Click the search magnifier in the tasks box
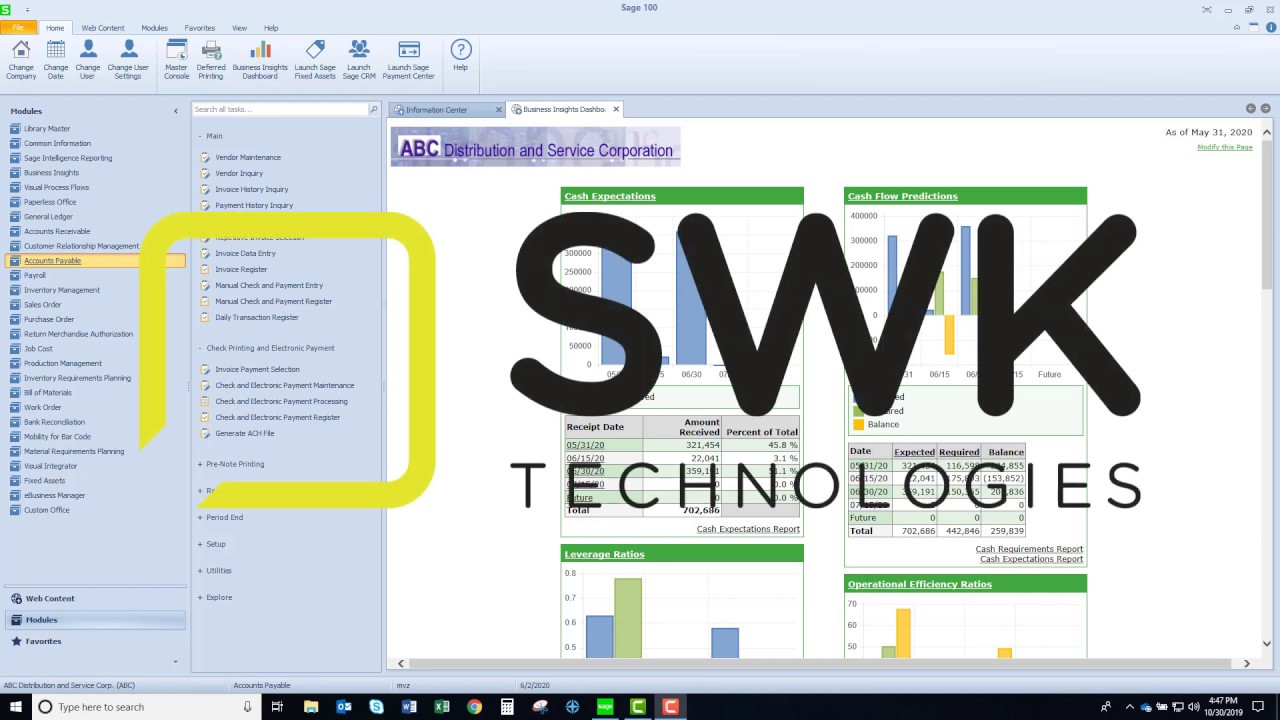The image size is (1280, 720). click(374, 109)
